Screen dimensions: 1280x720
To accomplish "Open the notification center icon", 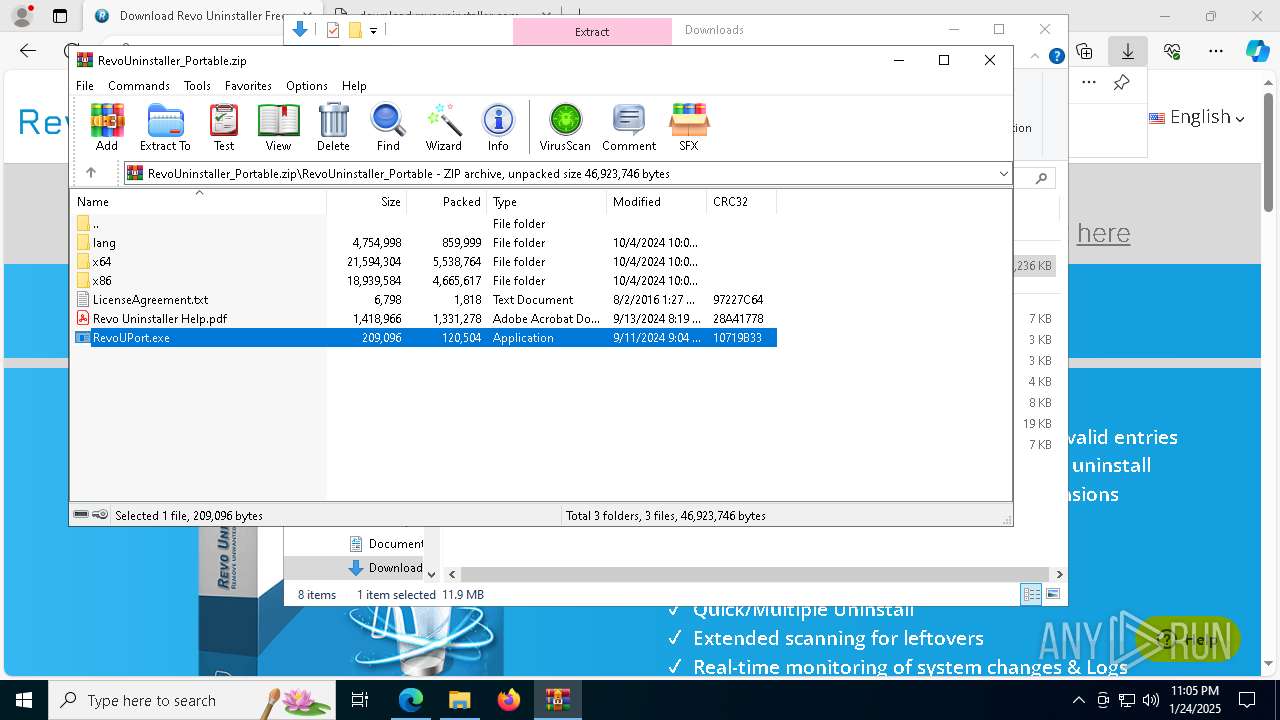I will pyautogui.click(x=1247, y=700).
